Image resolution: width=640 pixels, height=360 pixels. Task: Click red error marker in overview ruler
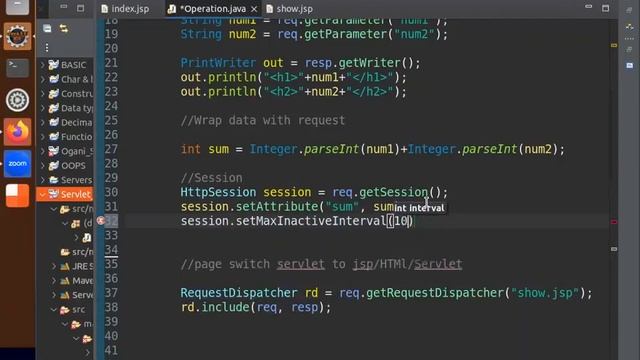[x=614, y=222]
